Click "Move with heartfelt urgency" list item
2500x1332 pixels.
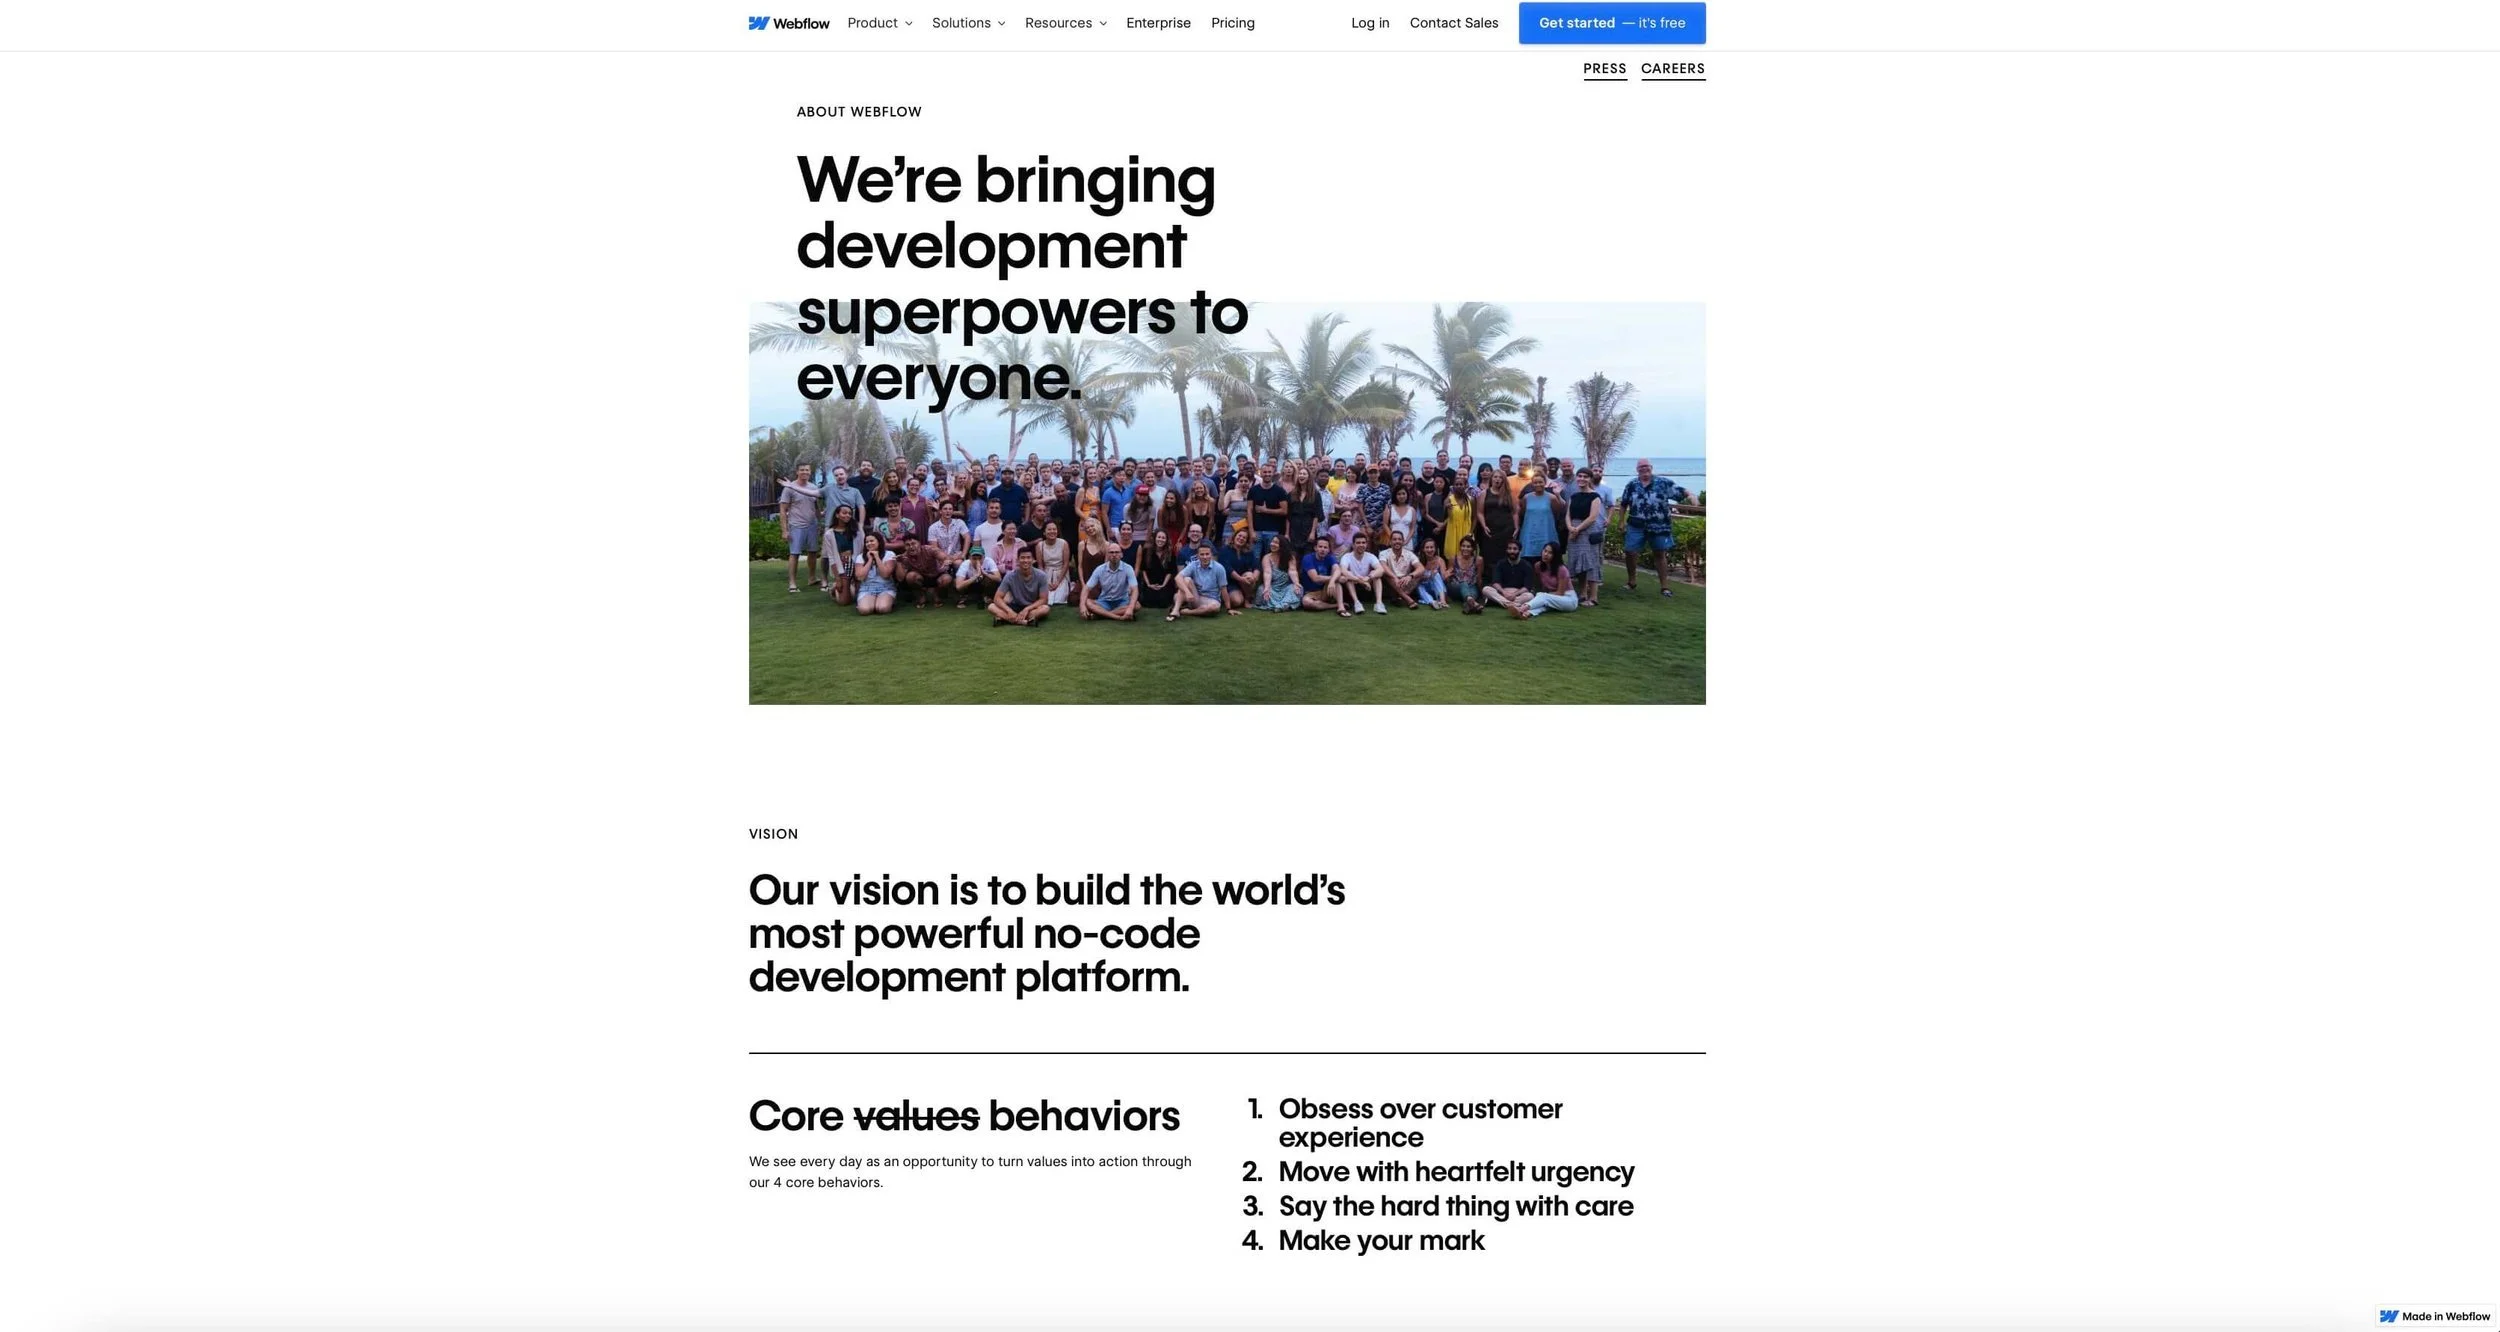point(1455,1171)
